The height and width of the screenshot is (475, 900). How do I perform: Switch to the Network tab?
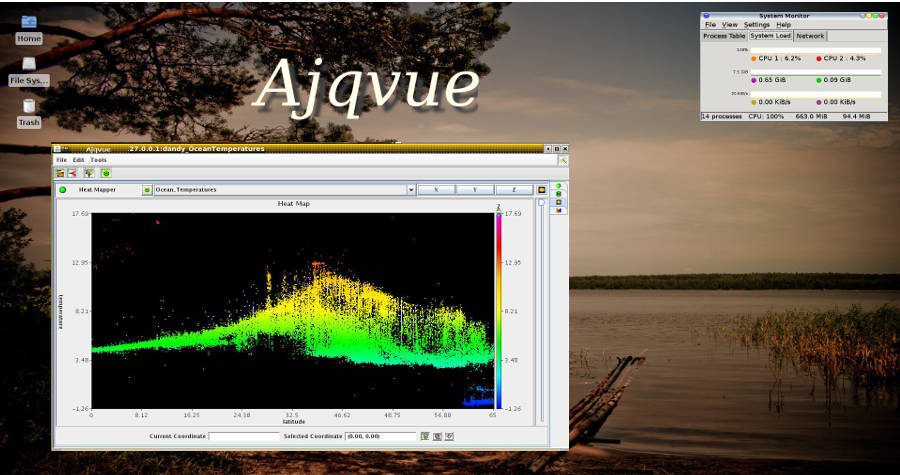click(810, 36)
